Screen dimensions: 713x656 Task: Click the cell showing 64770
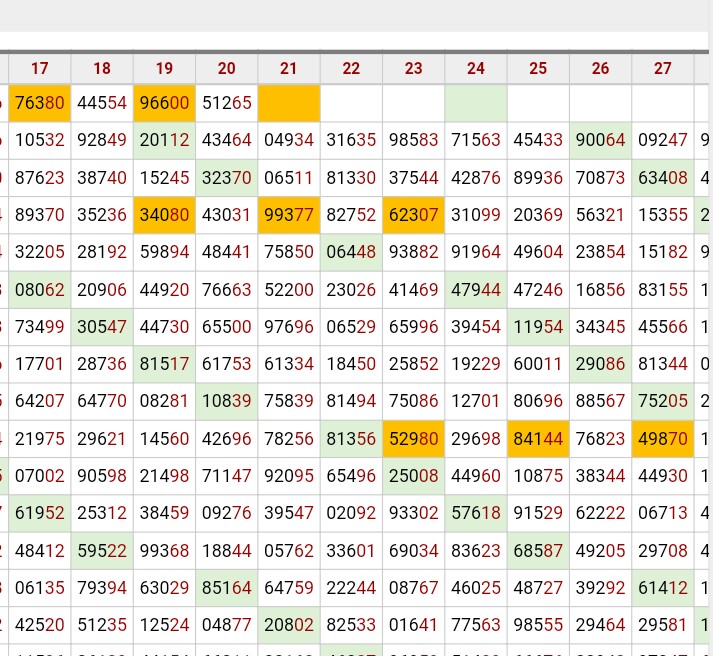[102, 401]
